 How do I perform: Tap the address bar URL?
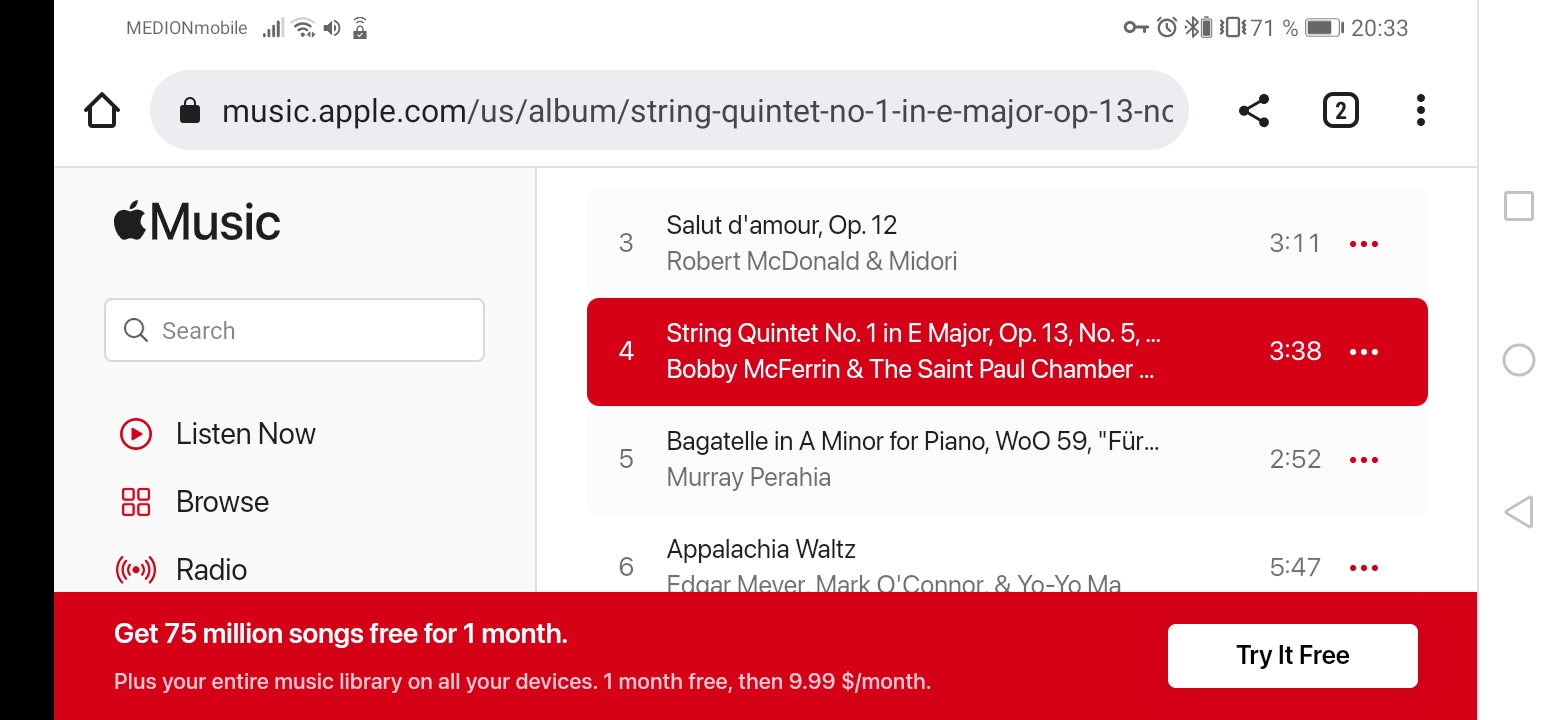[696, 110]
